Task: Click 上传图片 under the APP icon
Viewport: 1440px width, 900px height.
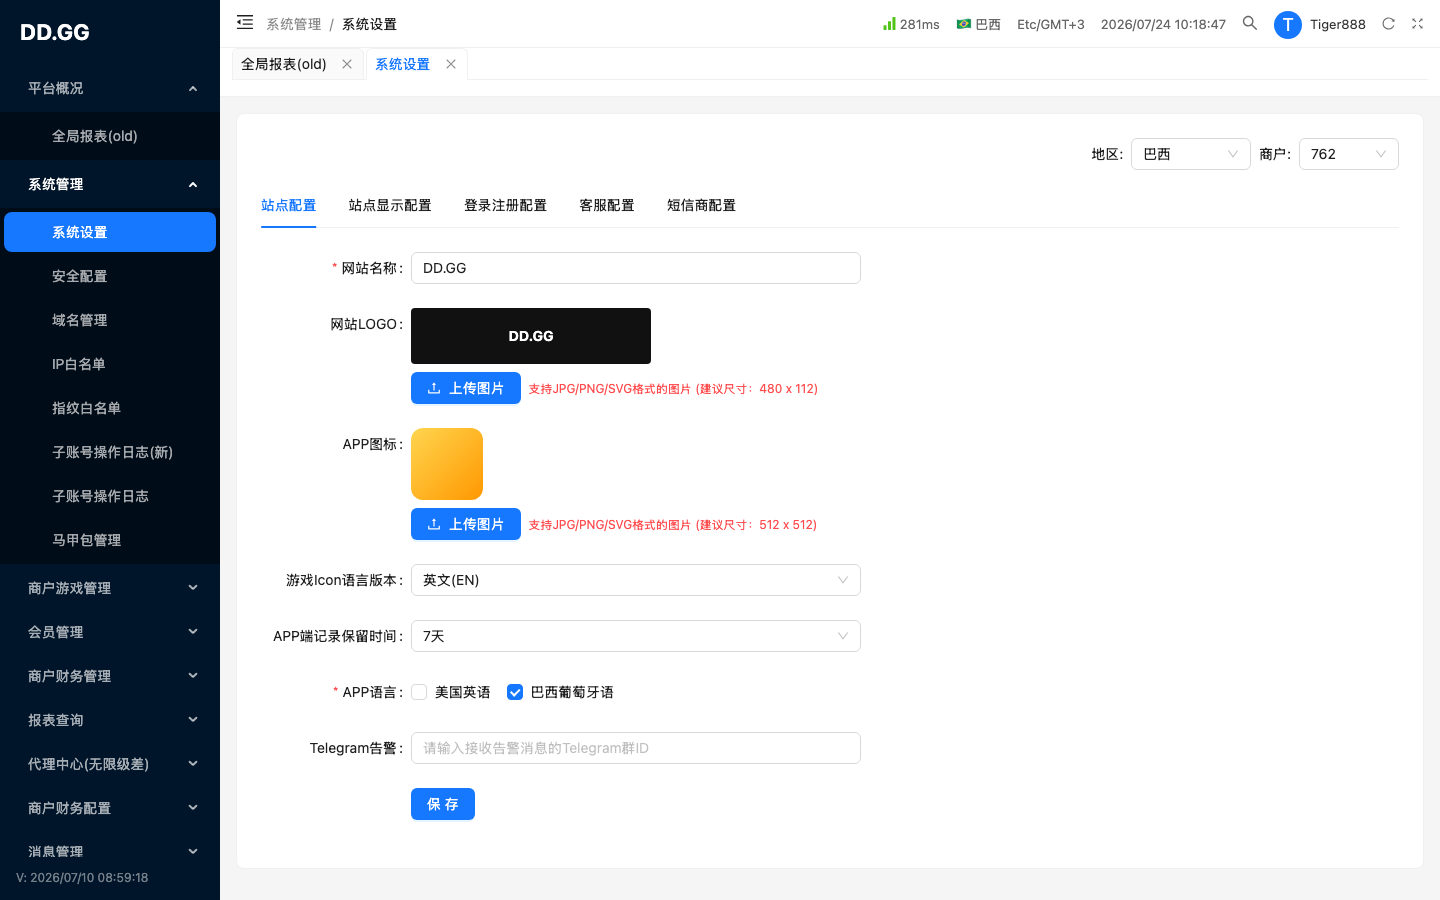Action: pos(466,524)
